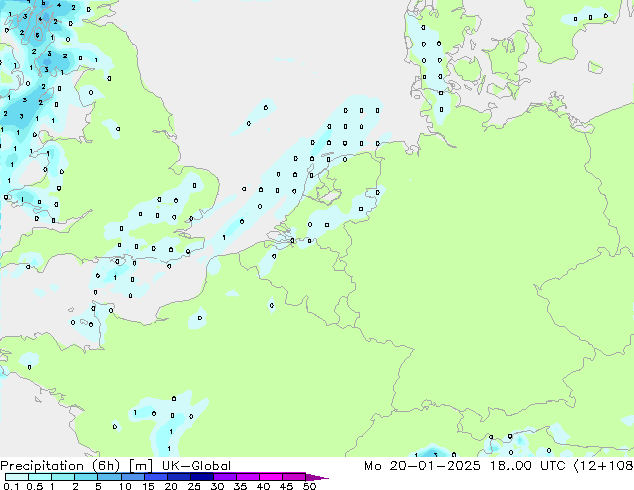Click the '0.1' legend value
Image resolution: width=634 pixels, height=490 pixels.
[x=11, y=486]
